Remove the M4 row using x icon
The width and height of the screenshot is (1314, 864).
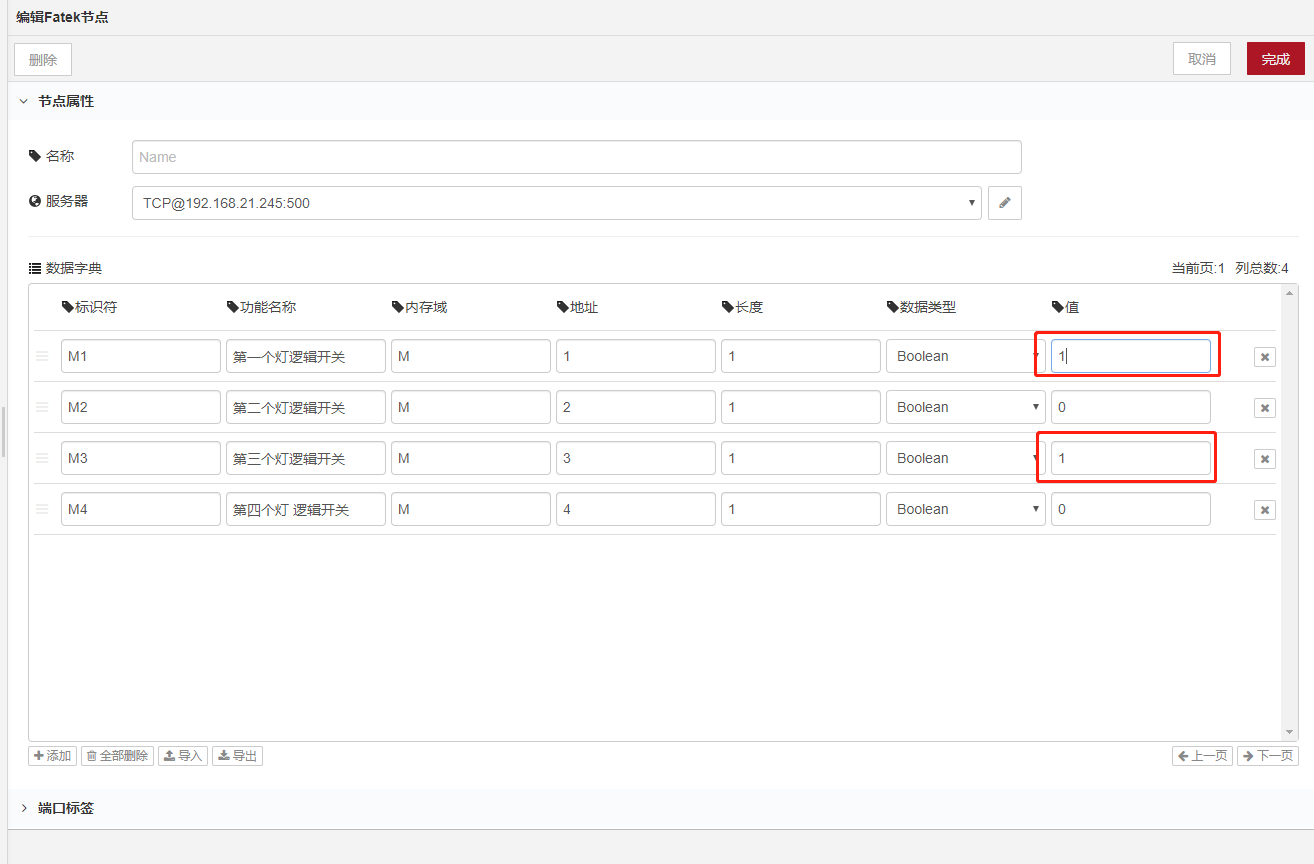click(1264, 510)
